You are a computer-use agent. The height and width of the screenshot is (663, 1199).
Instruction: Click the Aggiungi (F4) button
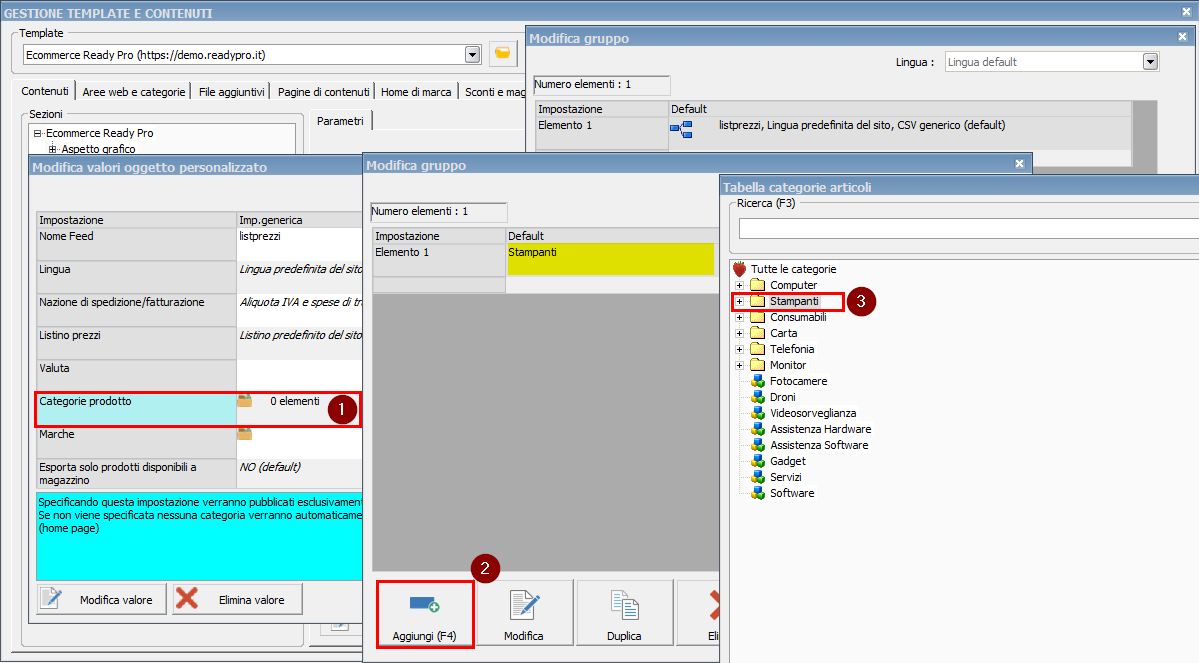pos(424,614)
